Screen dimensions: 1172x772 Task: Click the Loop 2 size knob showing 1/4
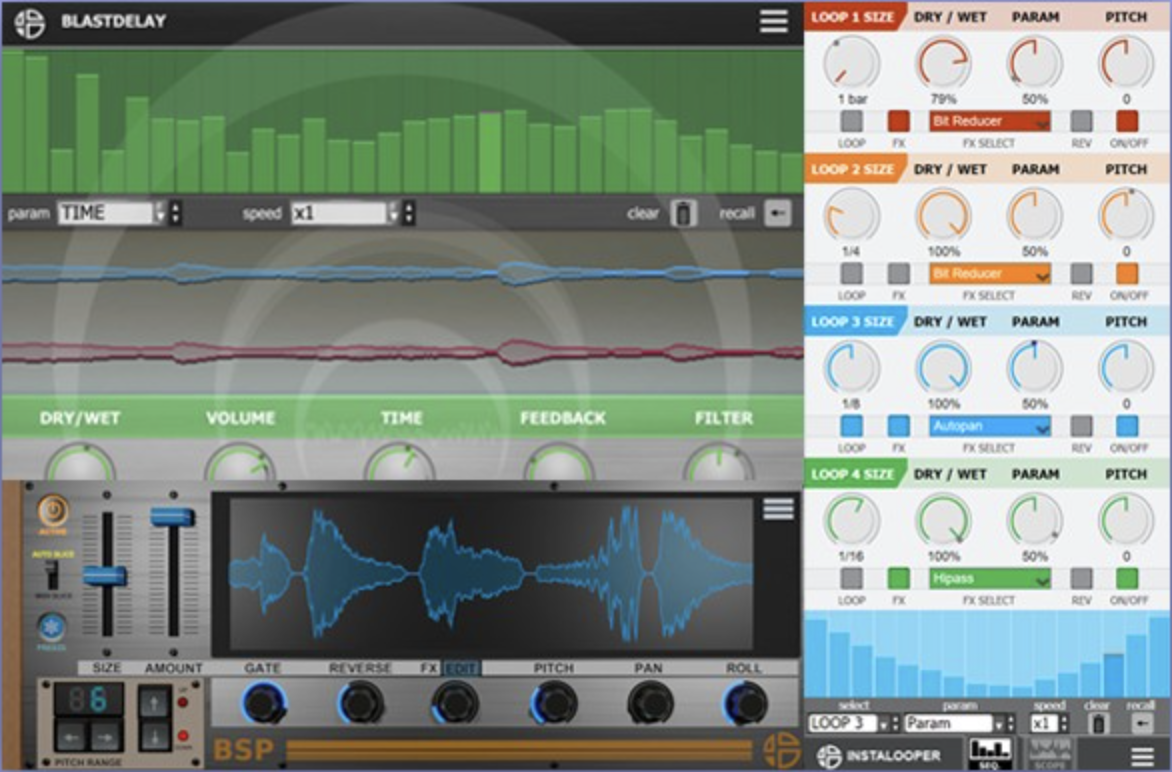coord(851,216)
